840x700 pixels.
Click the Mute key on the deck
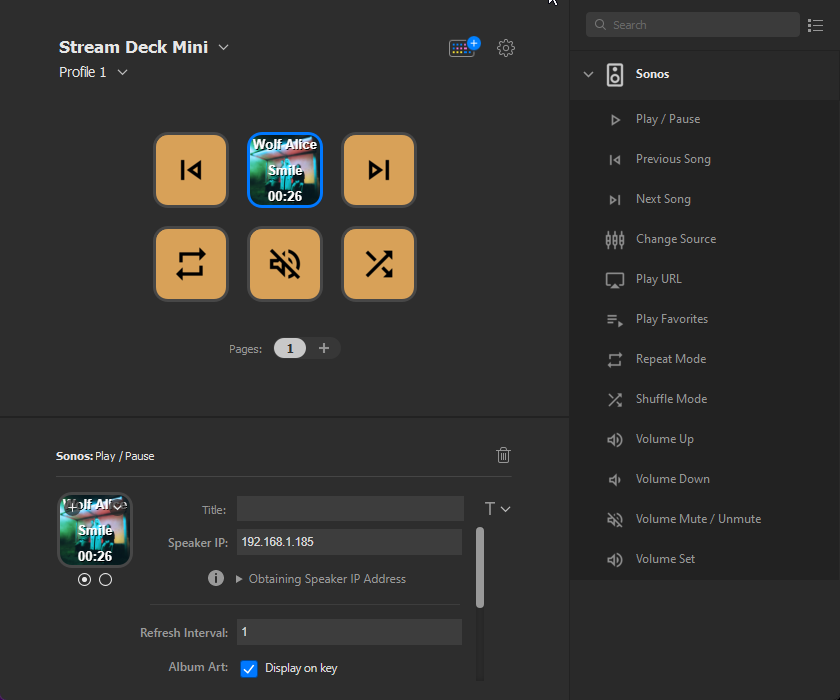click(285, 264)
